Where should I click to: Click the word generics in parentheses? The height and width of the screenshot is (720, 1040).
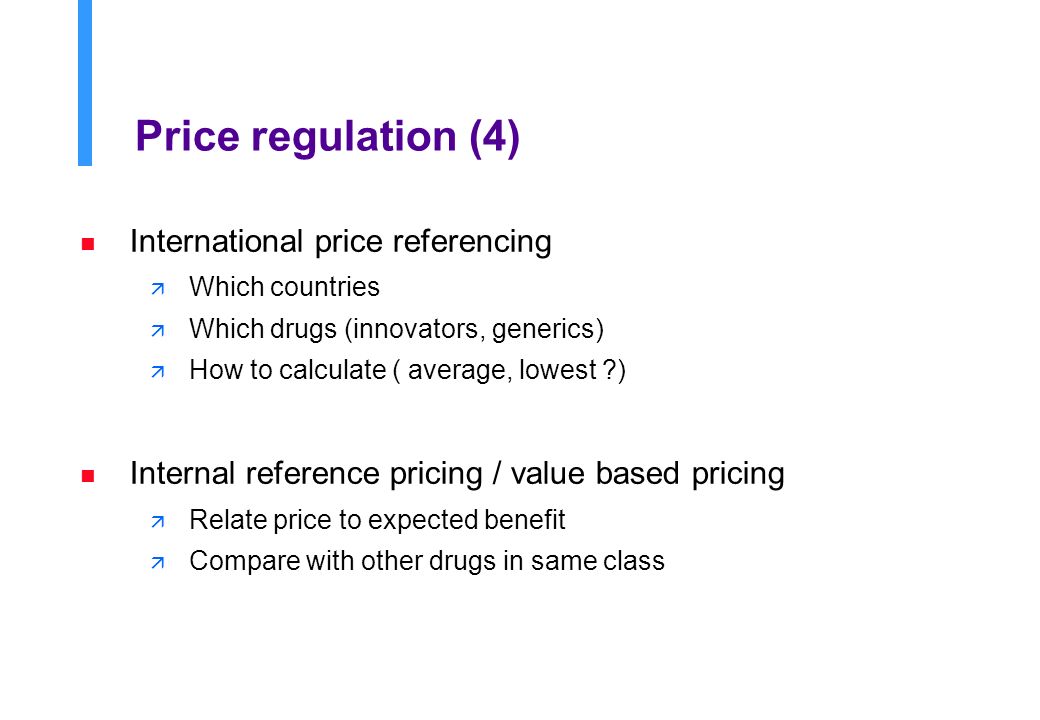544,330
